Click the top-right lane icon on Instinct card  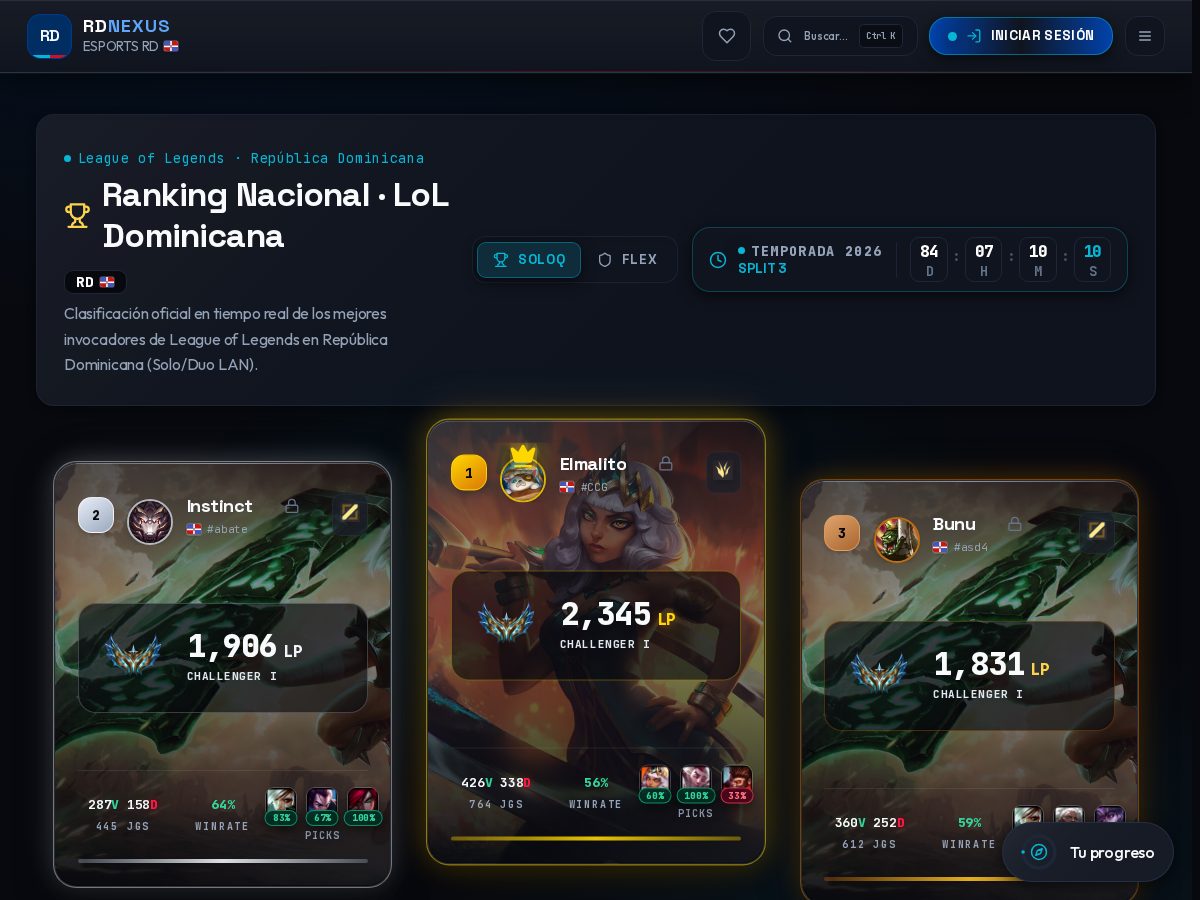350,513
